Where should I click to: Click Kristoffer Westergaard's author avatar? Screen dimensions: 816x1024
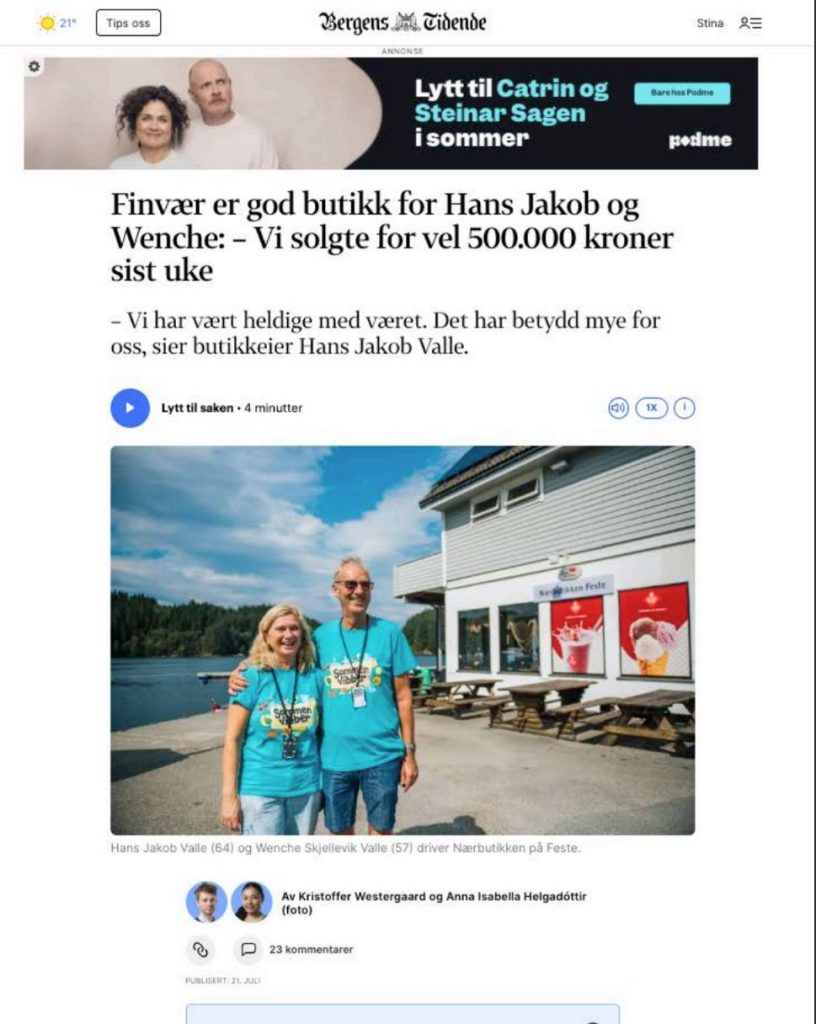206,902
